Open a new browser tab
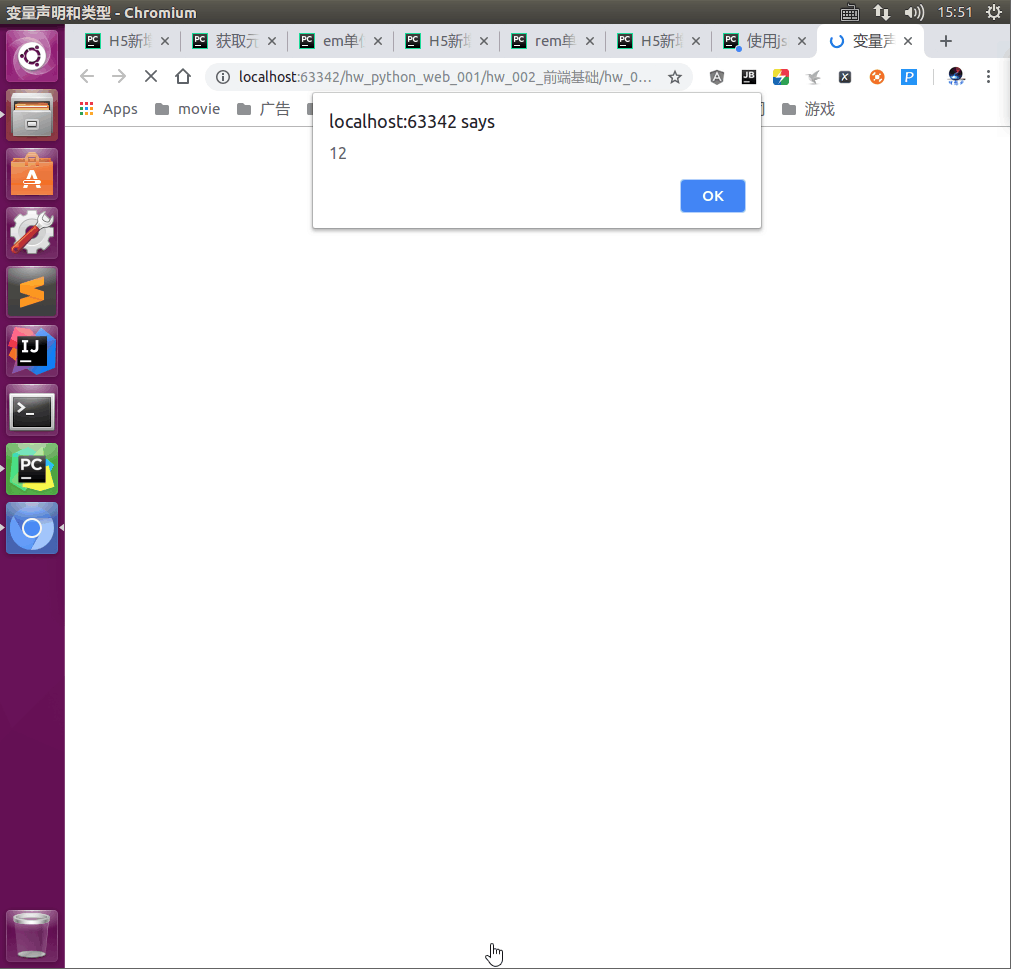1011x969 pixels. pos(946,41)
